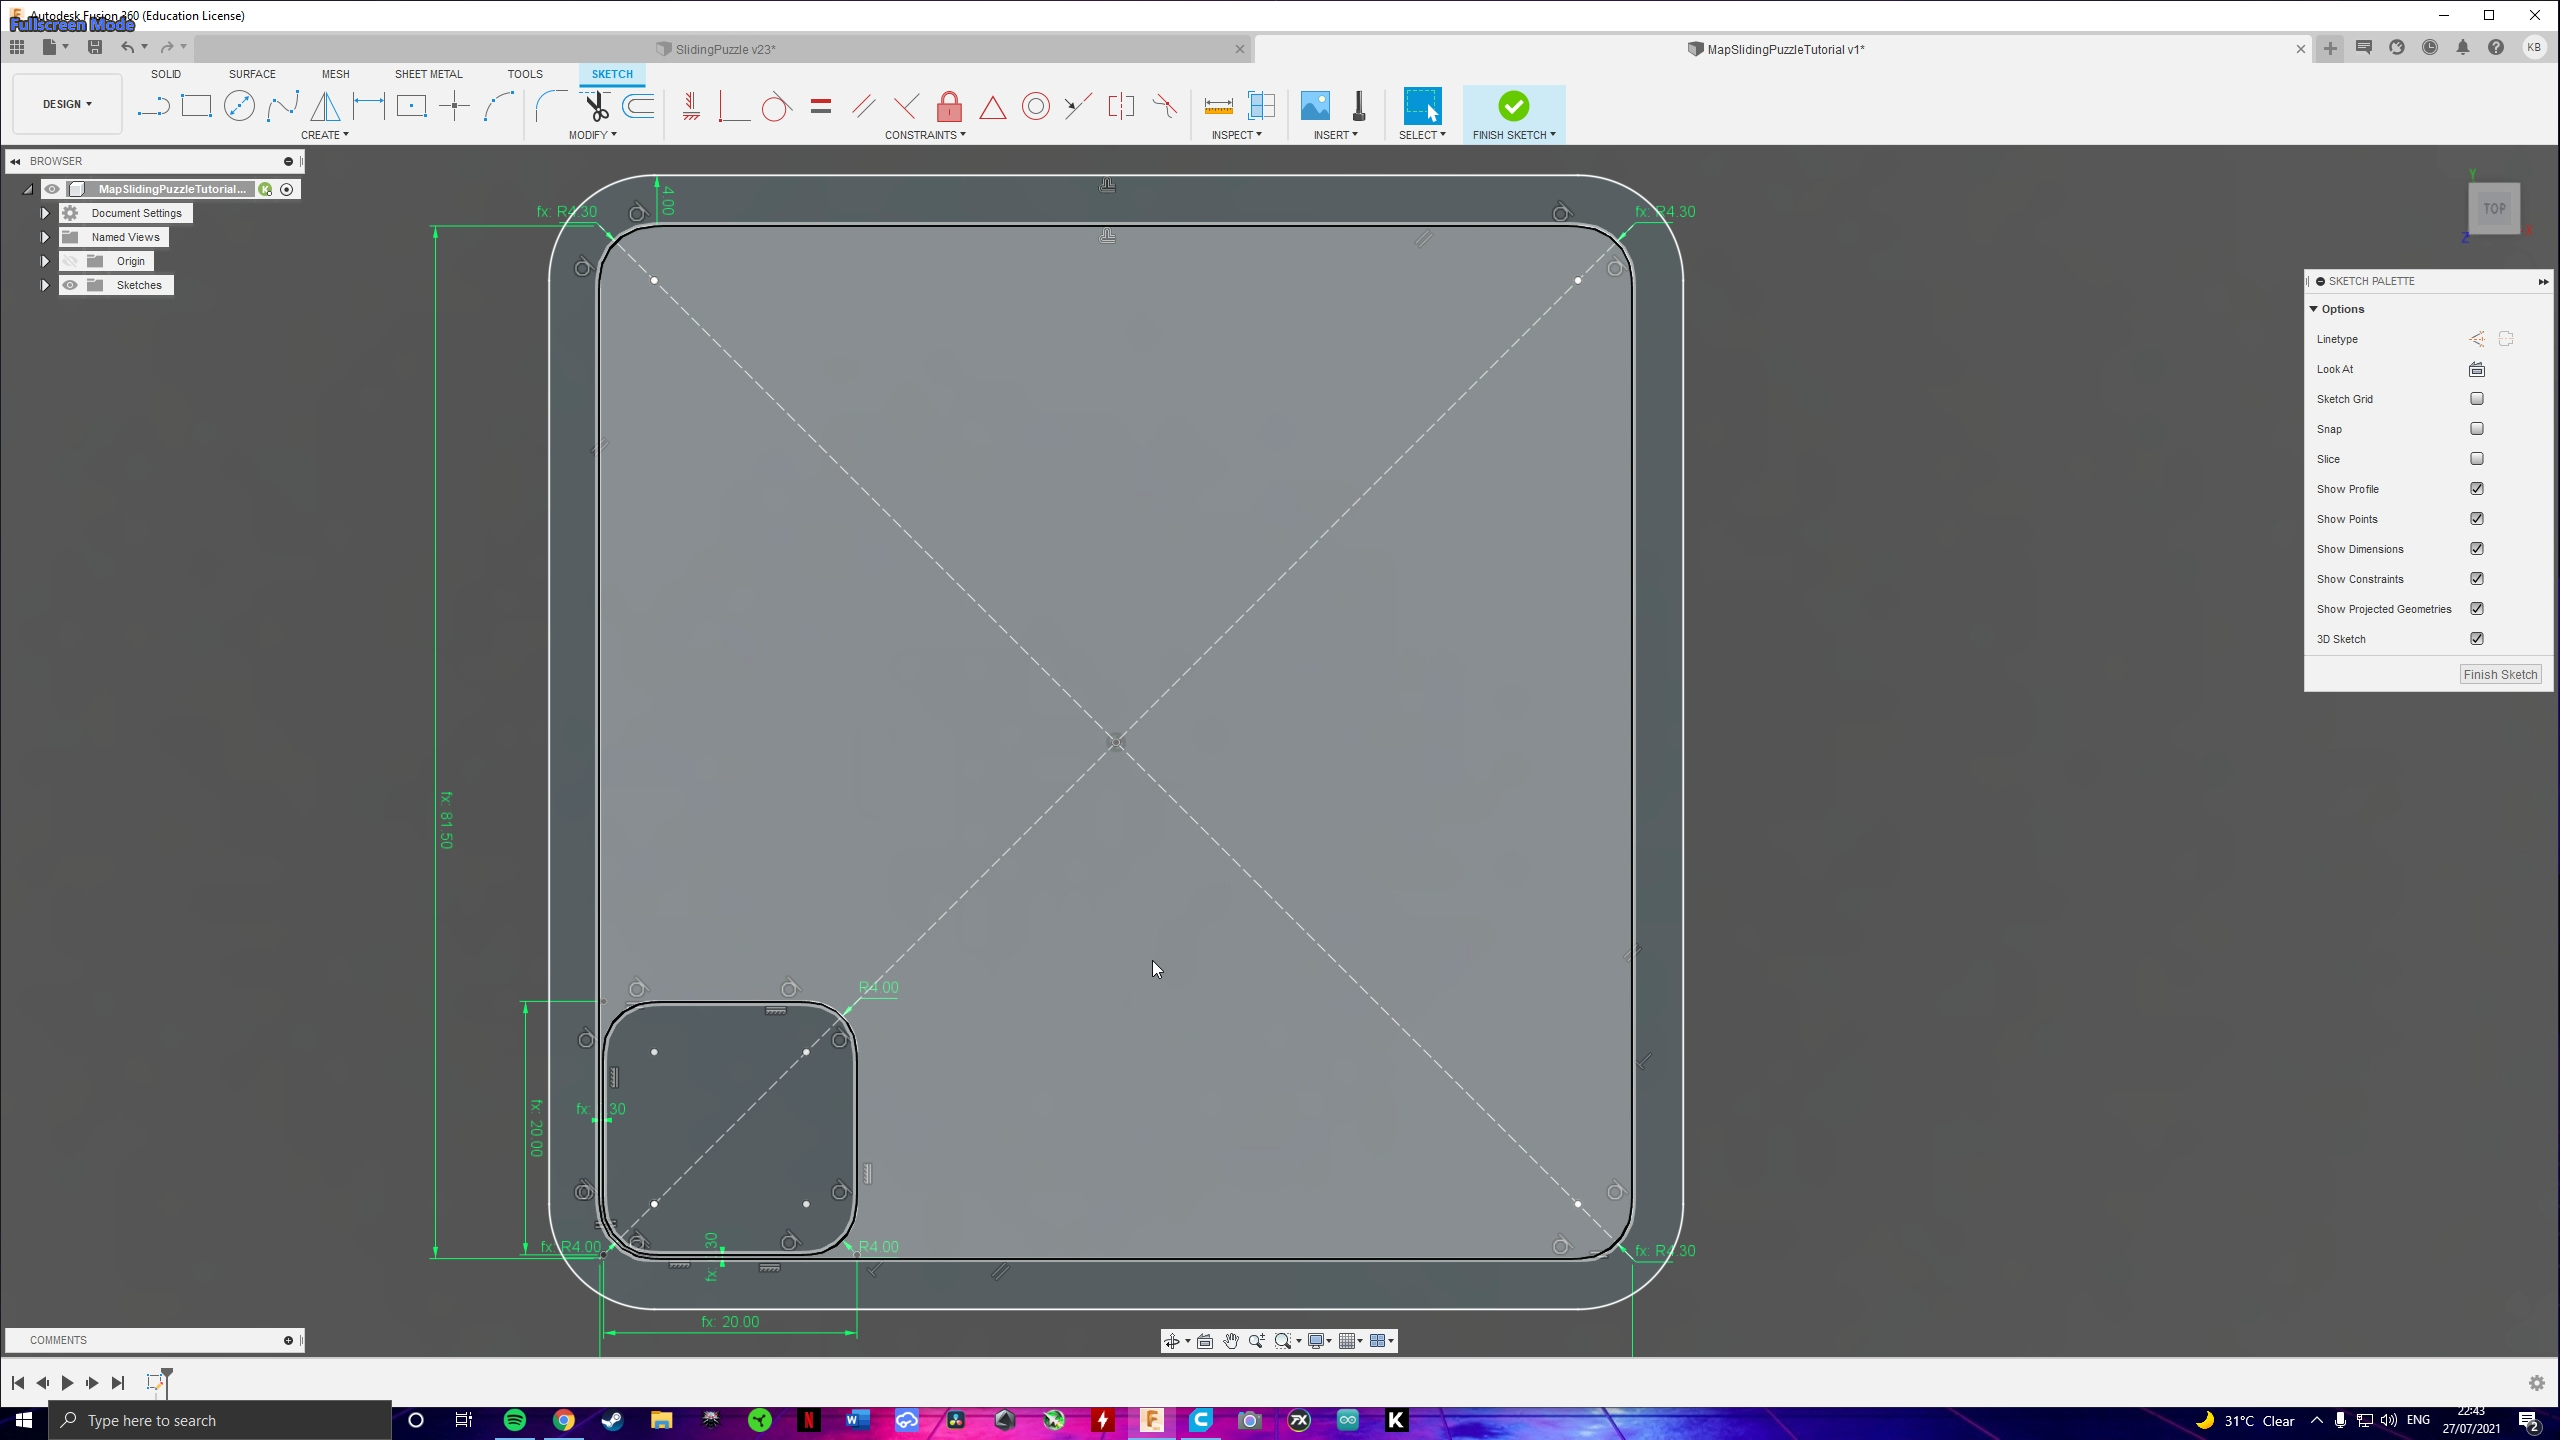Select the 2-Point Rectangle tool
Image resolution: width=2560 pixels, height=1440 pixels.
click(196, 105)
